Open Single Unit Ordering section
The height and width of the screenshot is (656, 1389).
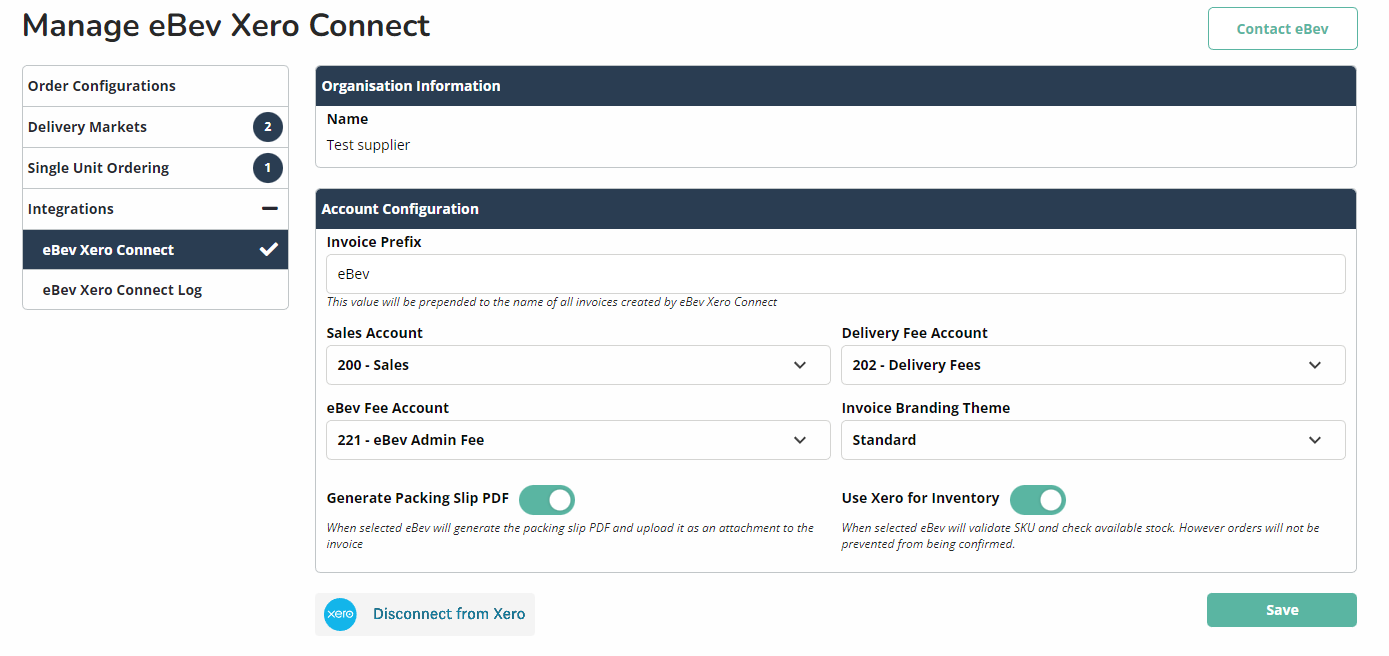tap(155, 168)
